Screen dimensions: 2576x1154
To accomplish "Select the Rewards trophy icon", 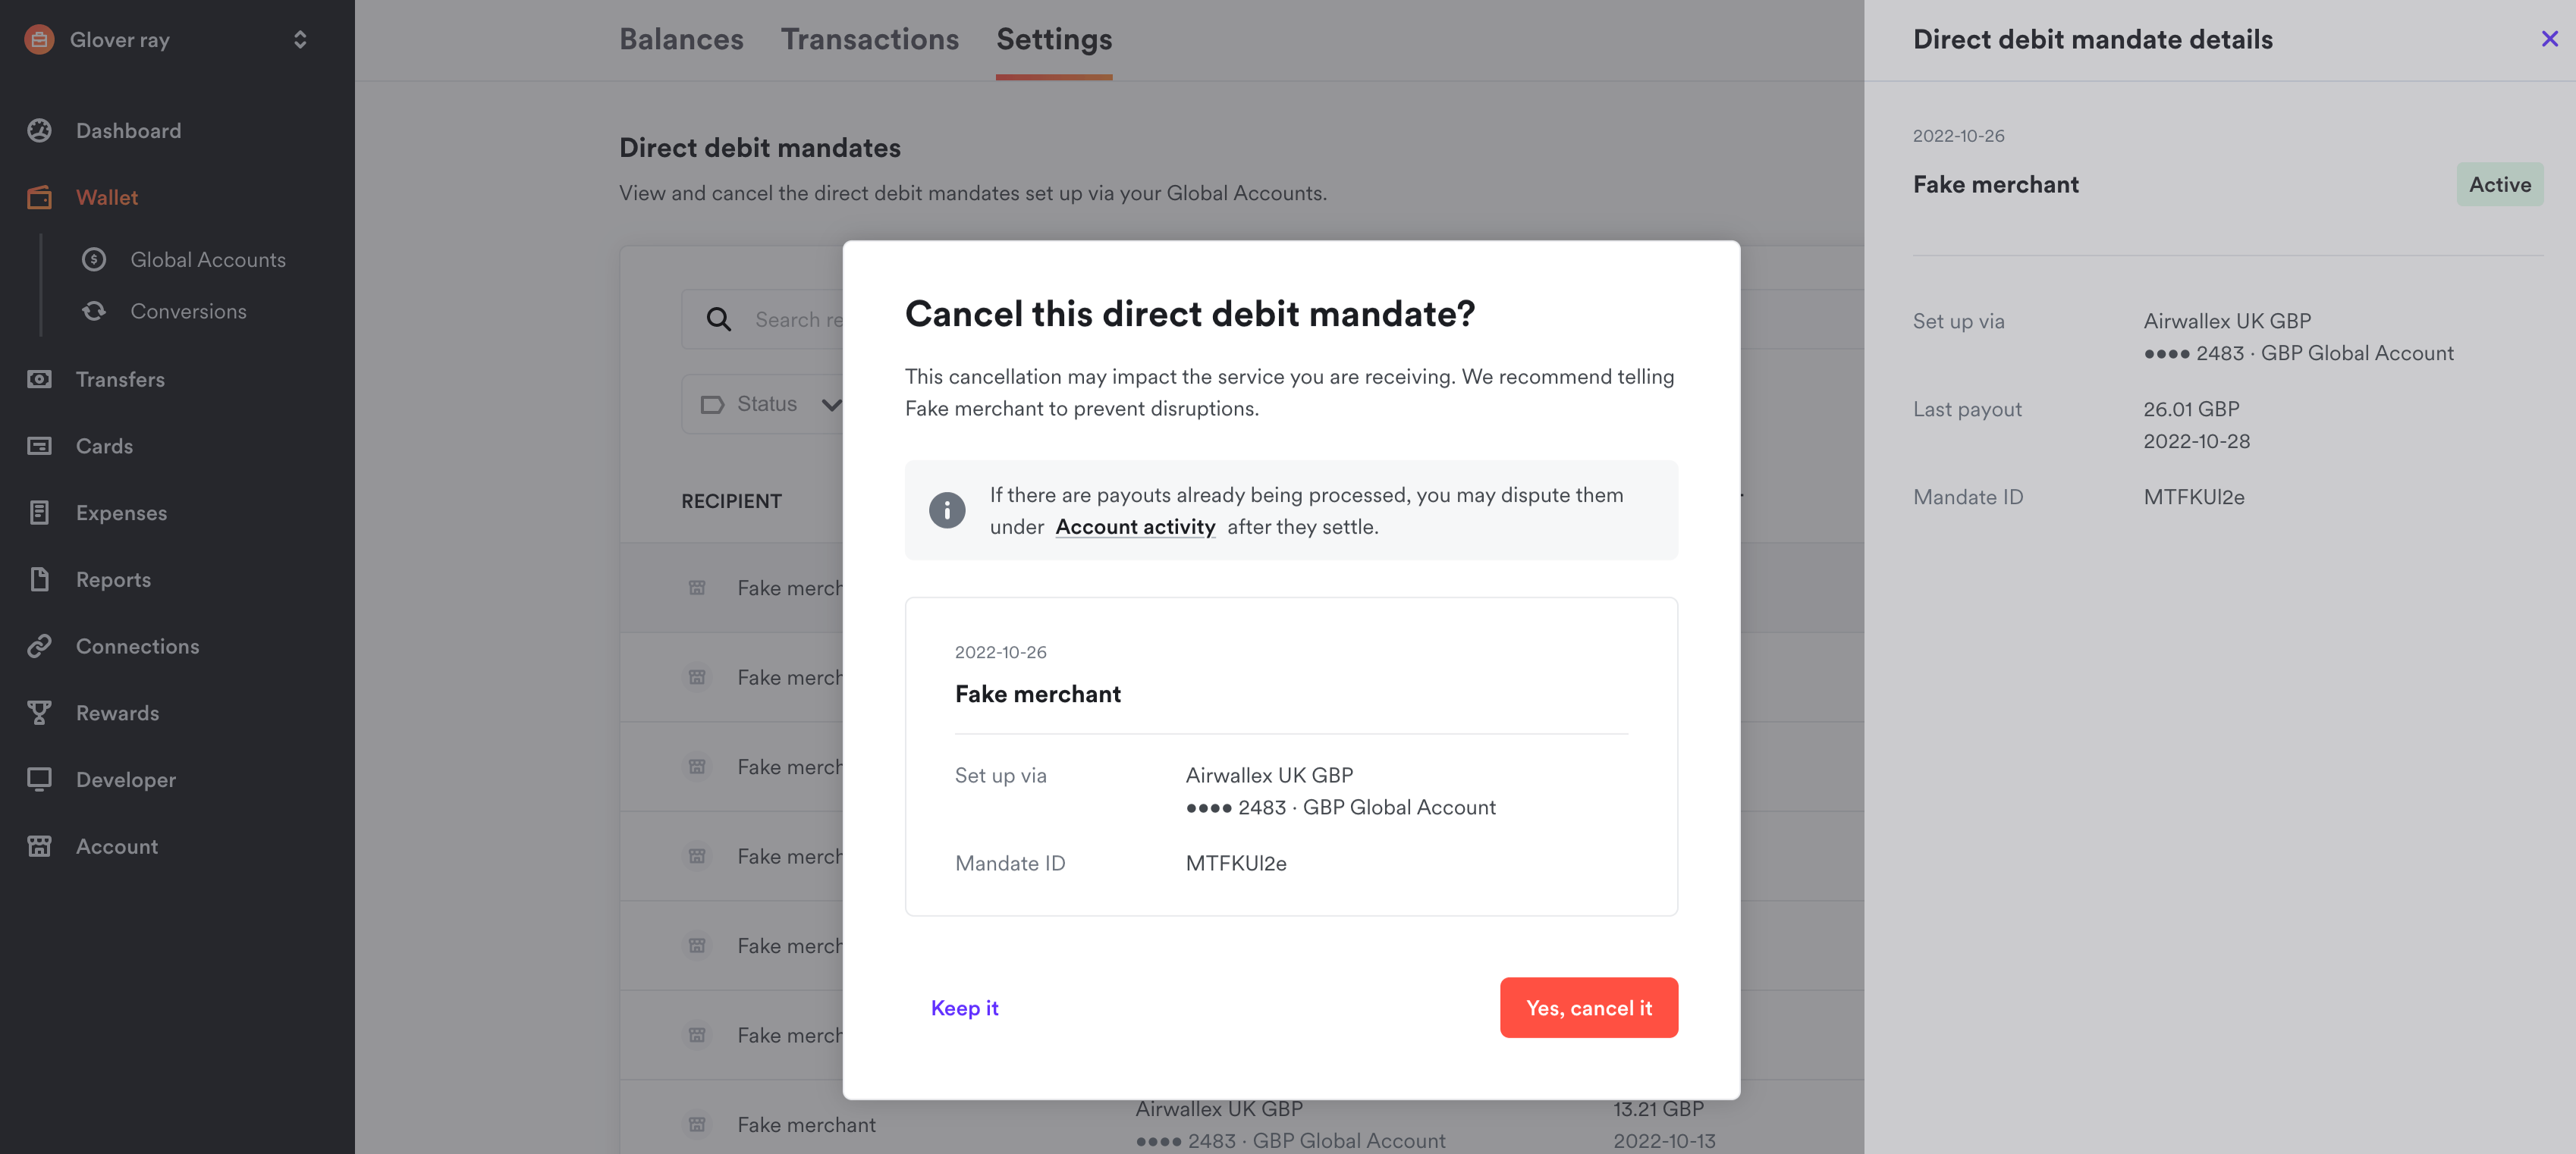I will [40, 712].
